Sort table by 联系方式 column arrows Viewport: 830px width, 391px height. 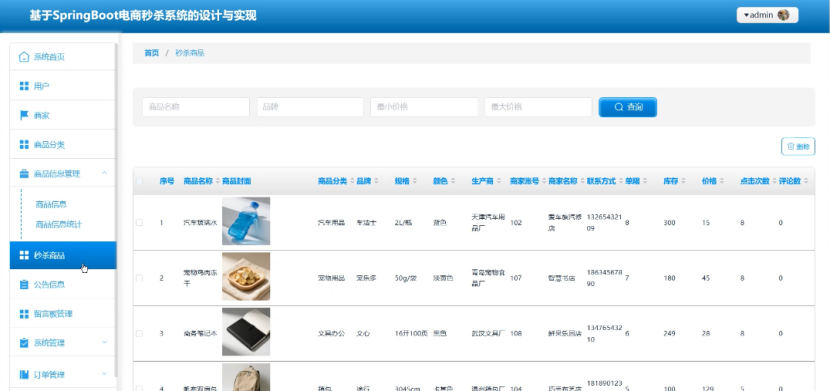(x=621, y=181)
